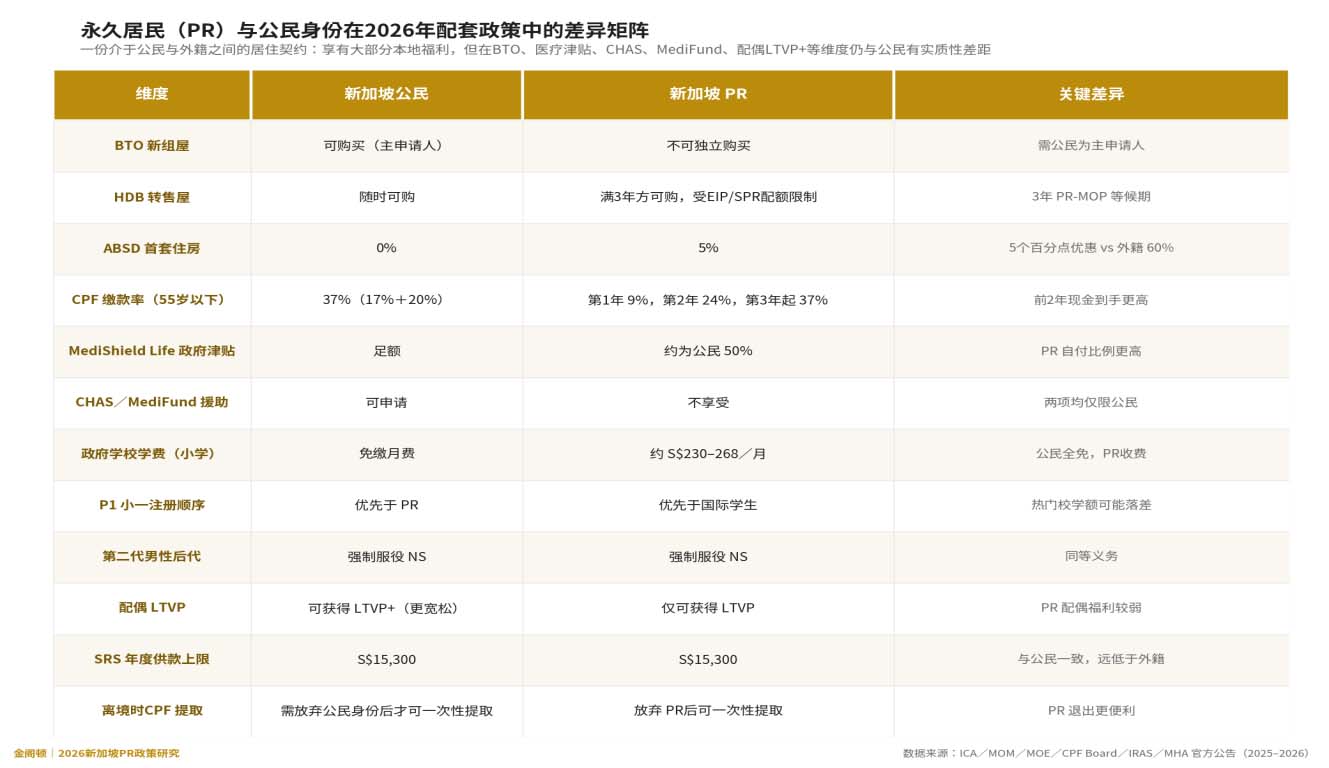Click the CHAS／MediFund 援助 row label
Screen dimensions: 1329x768
(152, 402)
